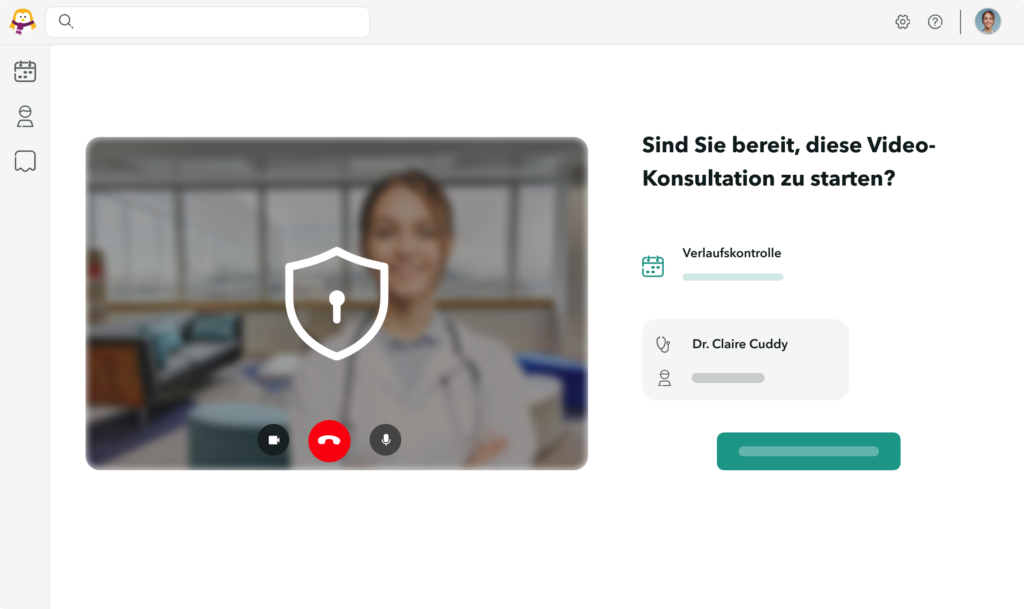Hang up with the red call button
The width and height of the screenshot is (1024, 609).
coord(329,440)
